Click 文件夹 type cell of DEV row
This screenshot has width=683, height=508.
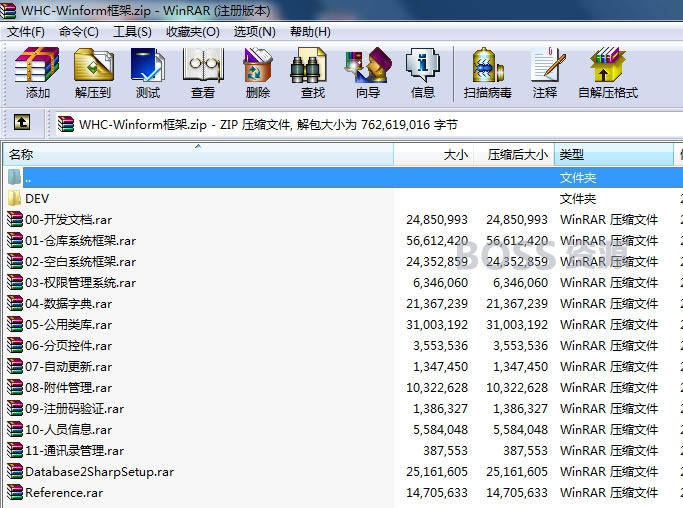[x=578, y=199]
